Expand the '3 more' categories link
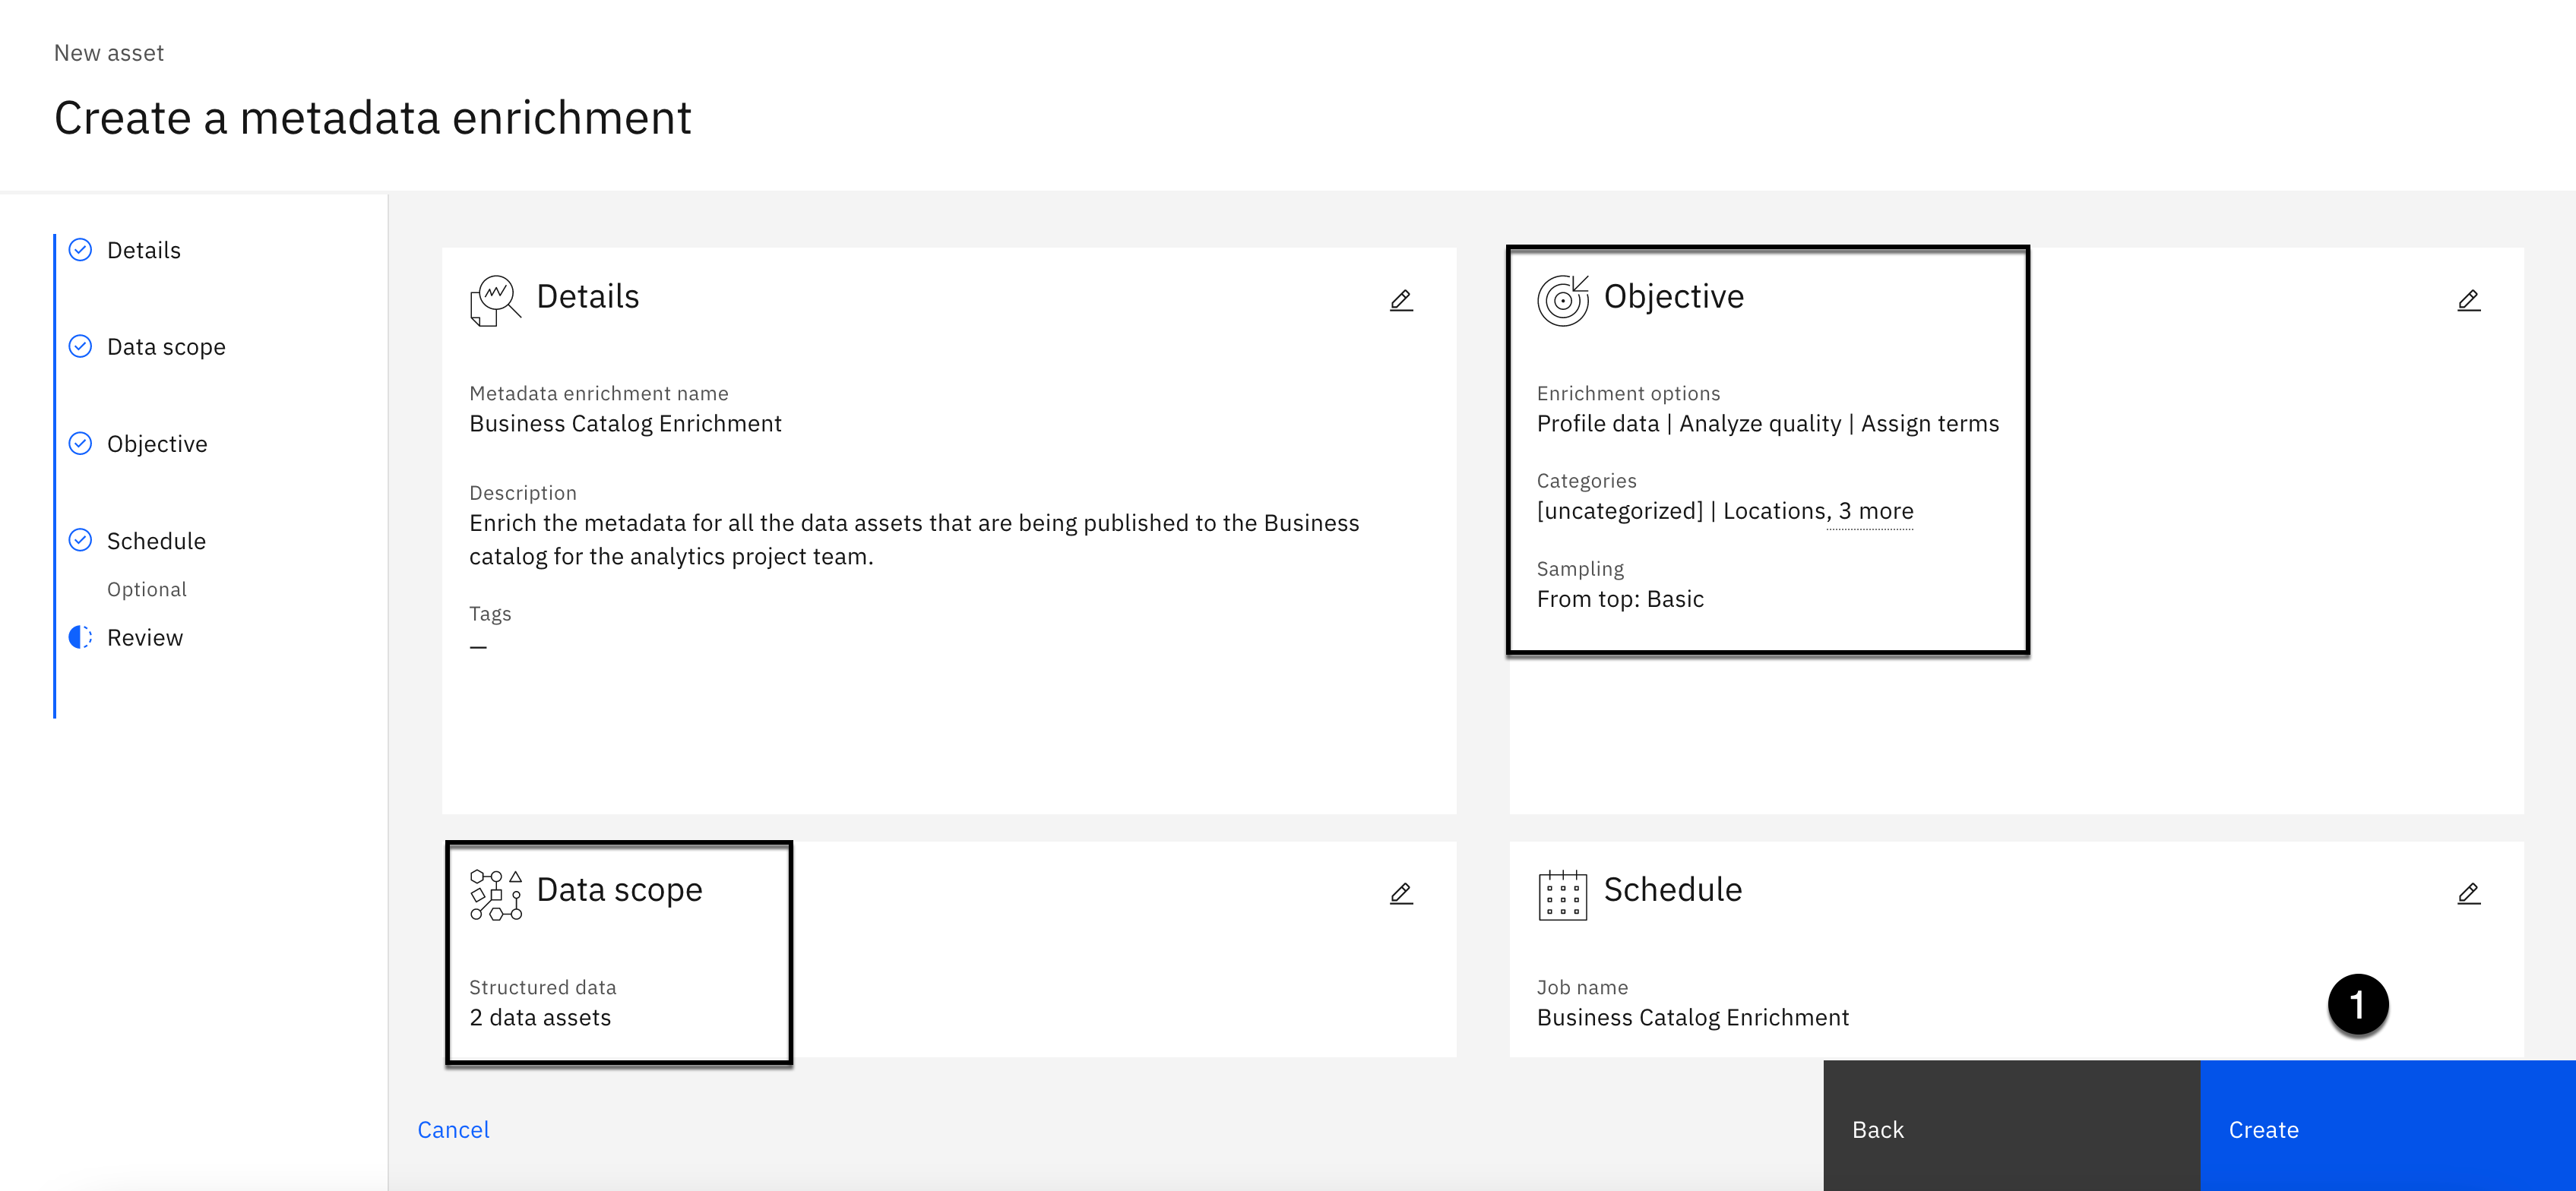 coord(1875,511)
